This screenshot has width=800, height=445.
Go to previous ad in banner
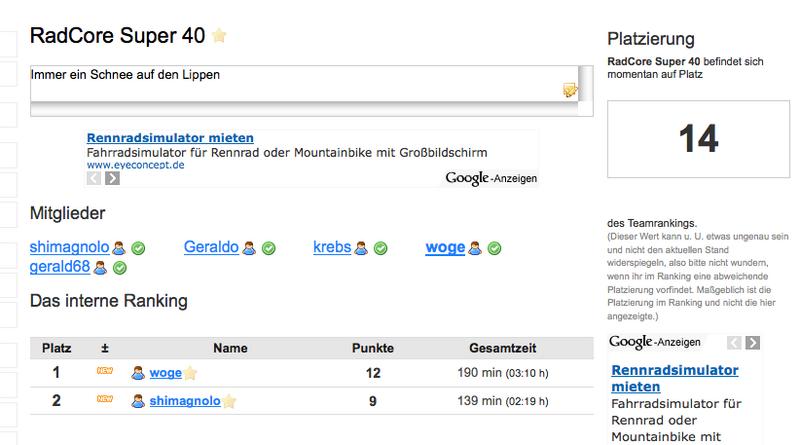(x=94, y=178)
